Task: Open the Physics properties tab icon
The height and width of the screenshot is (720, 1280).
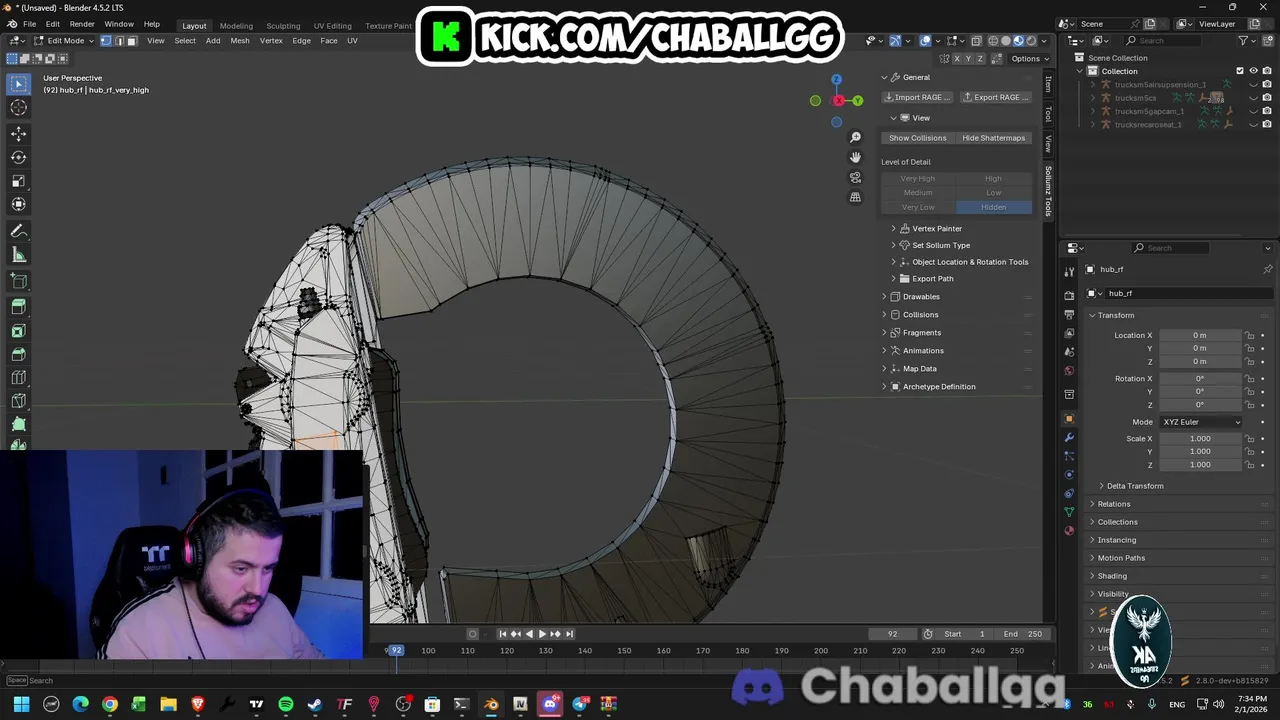Action: point(1069,474)
